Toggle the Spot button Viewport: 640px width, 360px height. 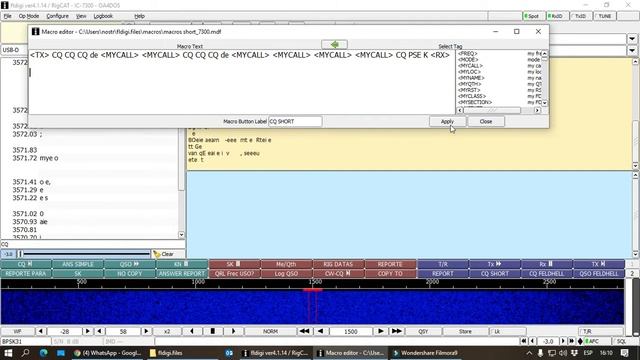[533, 16]
